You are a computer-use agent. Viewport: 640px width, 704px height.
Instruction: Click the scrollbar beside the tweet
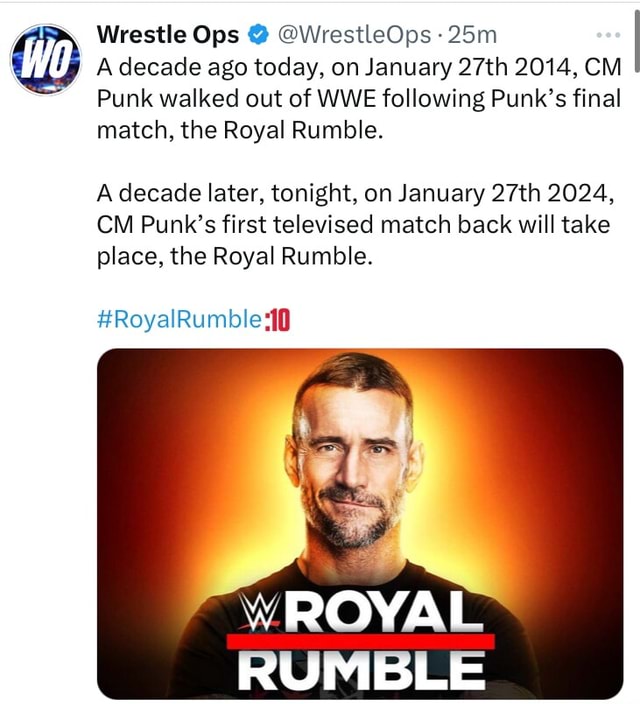point(636,40)
